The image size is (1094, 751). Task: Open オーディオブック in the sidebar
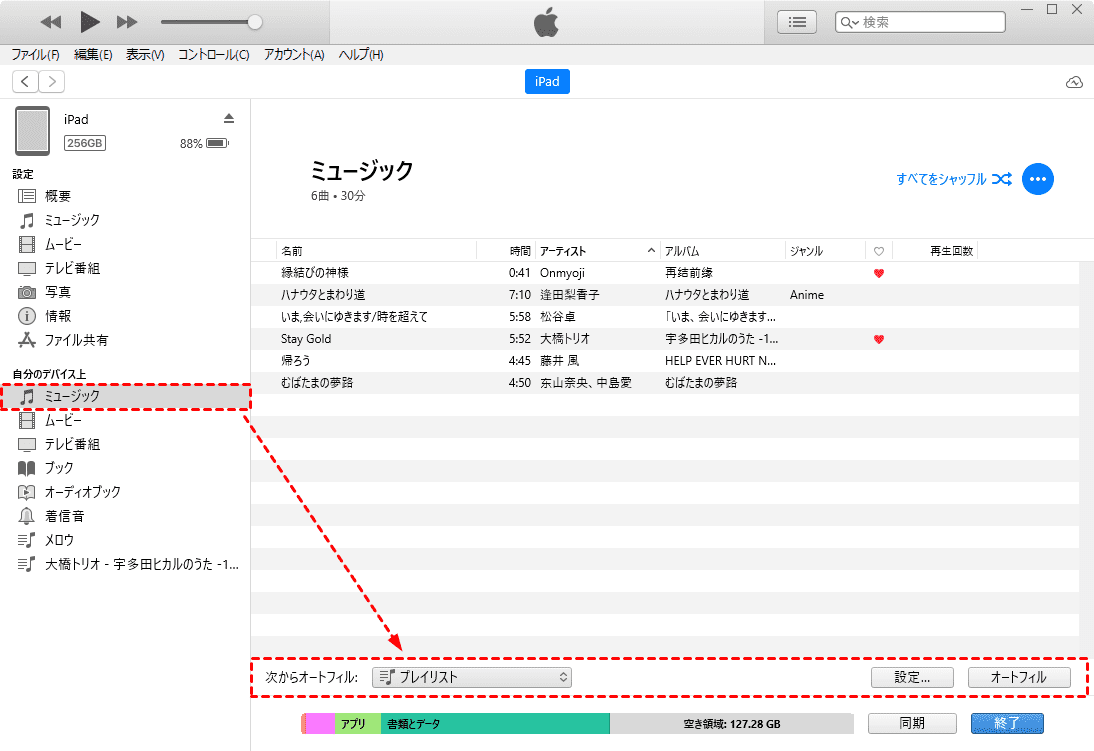(x=82, y=492)
